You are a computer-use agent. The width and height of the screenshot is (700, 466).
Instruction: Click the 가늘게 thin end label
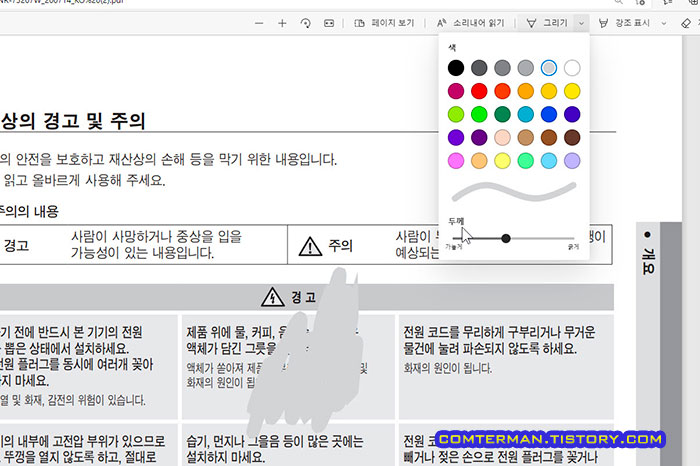(x=454, y=247)
